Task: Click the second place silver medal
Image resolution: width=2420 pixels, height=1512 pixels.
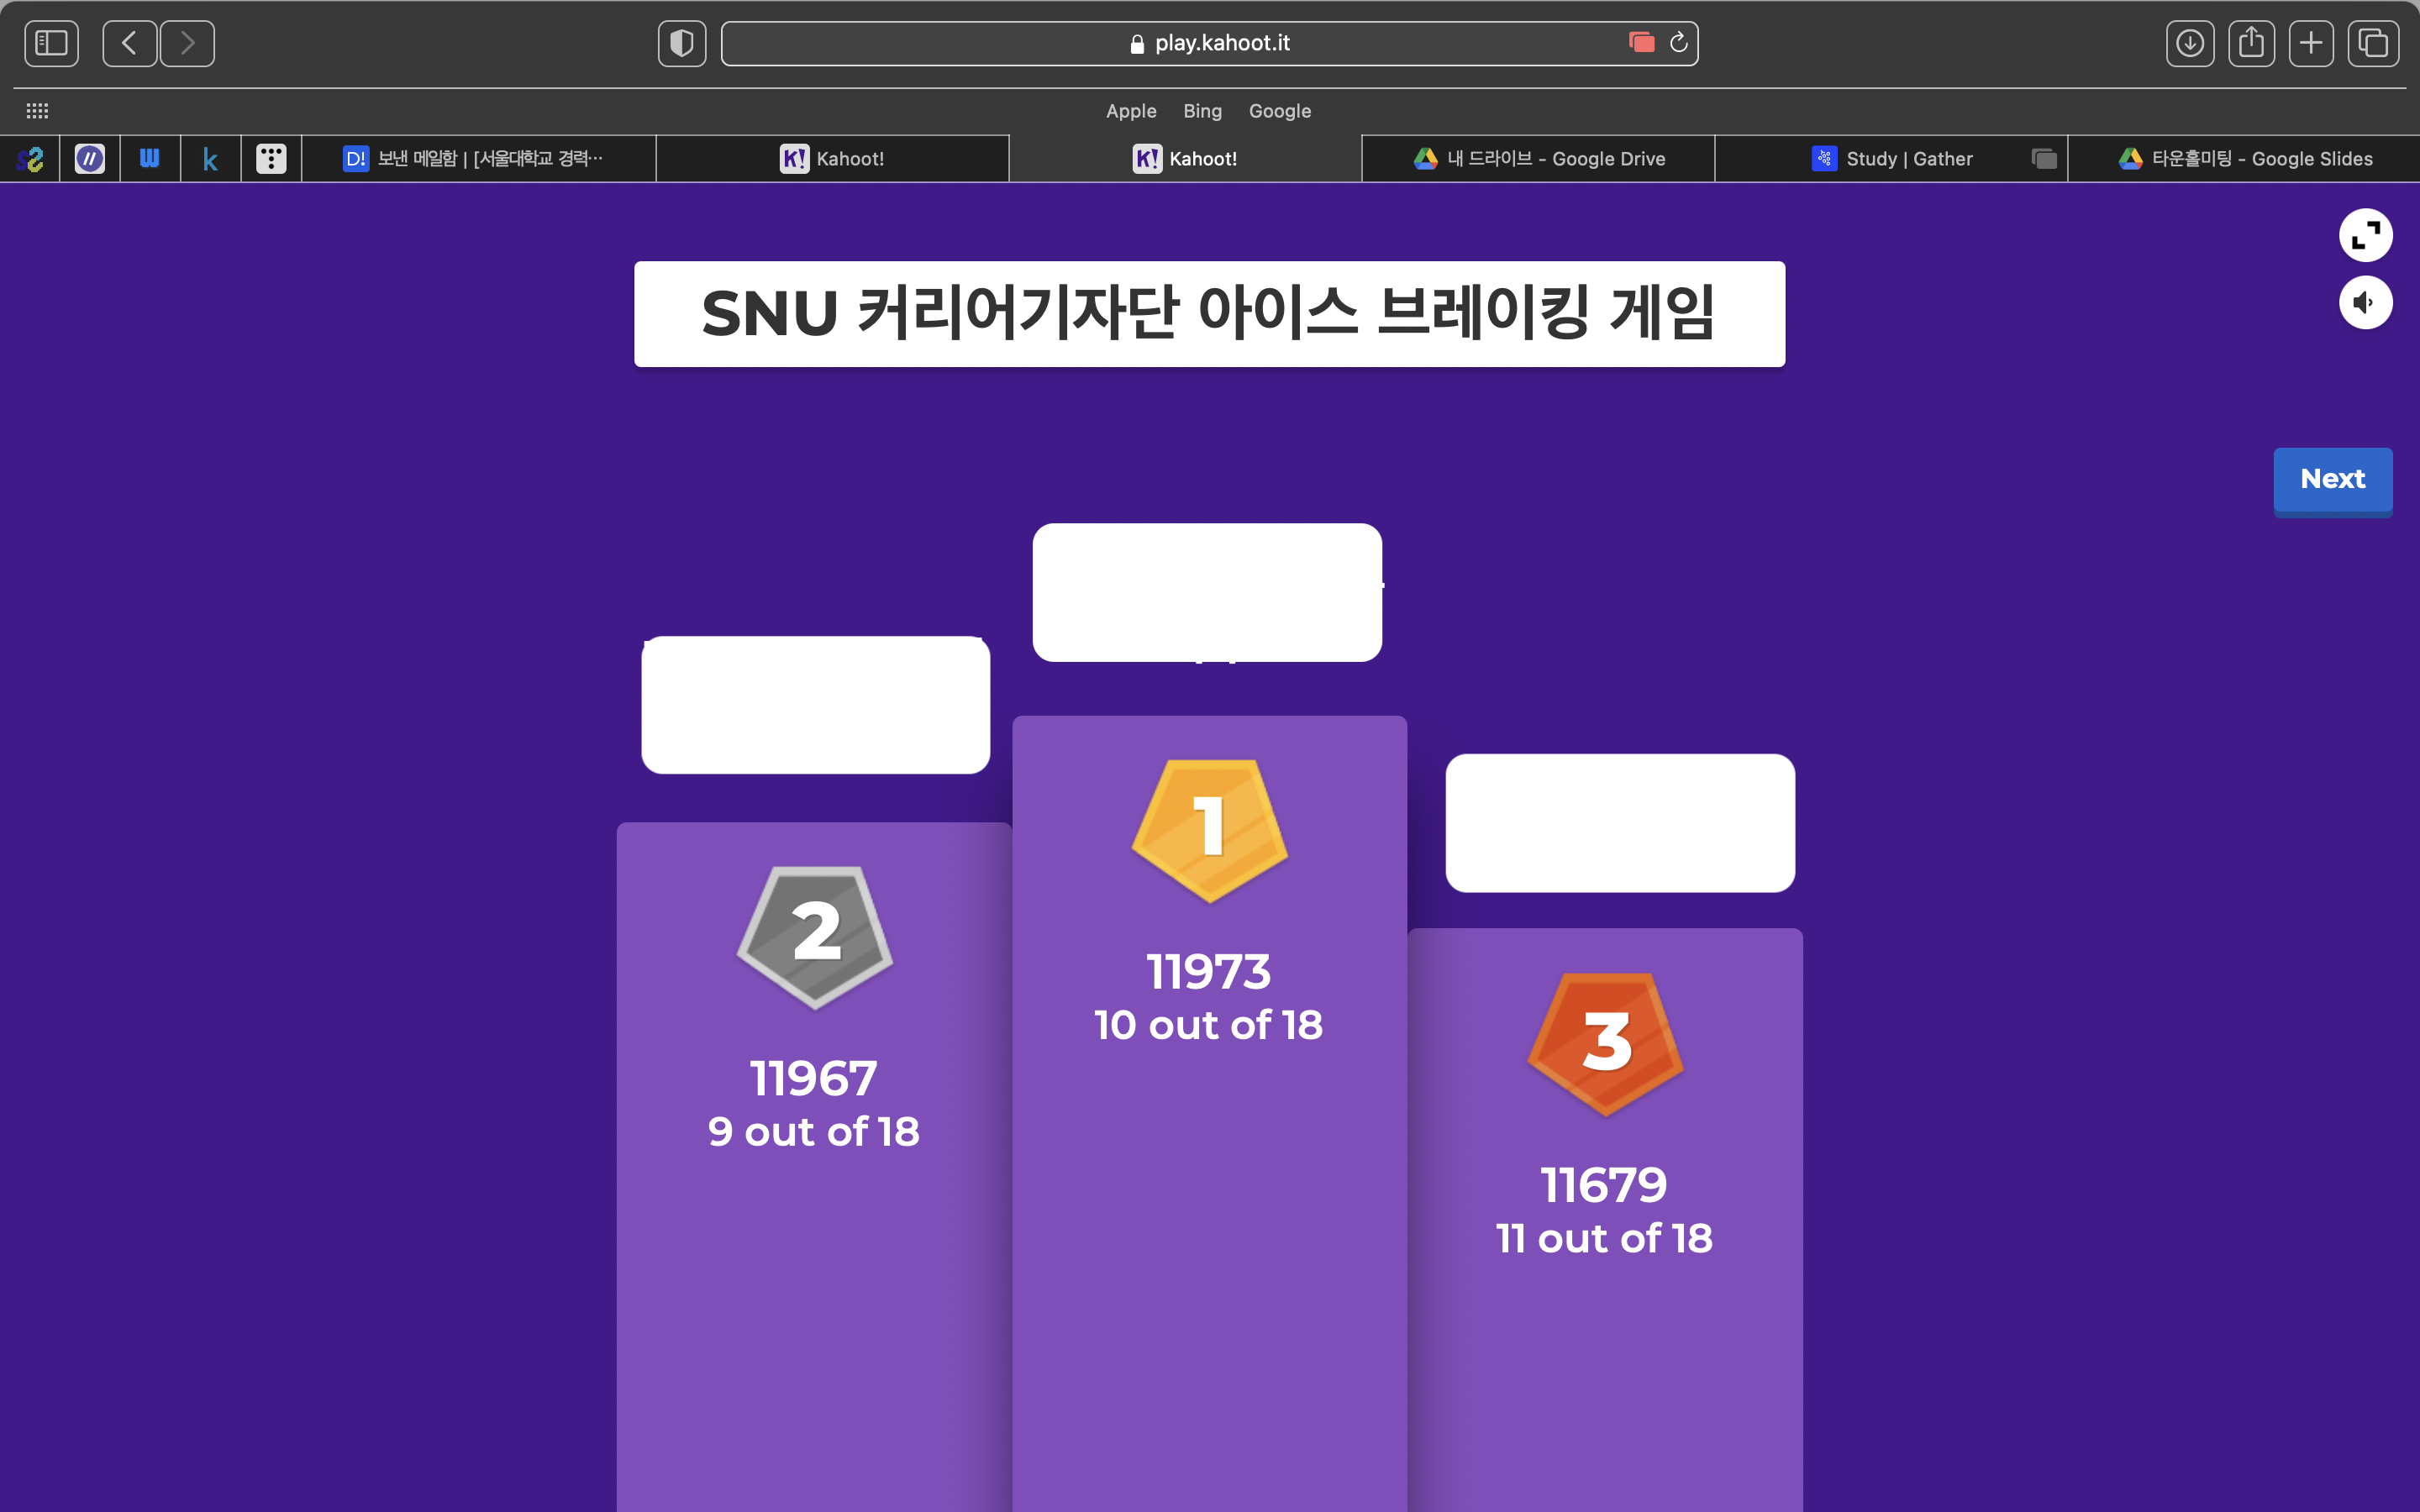Action: pyautogui.click(x=814, y=937)
